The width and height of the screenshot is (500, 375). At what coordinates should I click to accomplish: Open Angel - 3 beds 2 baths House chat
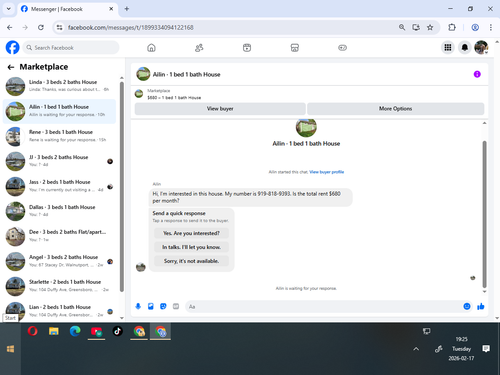click(x=59, y=261)
